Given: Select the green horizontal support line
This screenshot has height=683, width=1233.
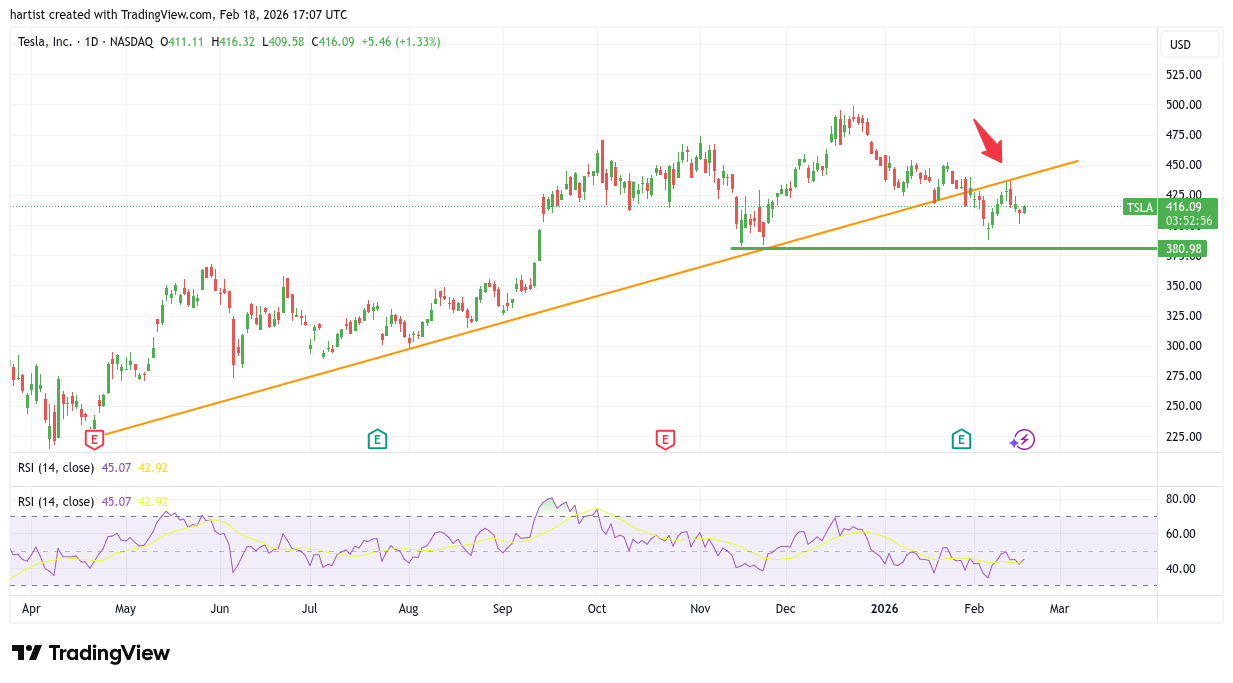Looking at the screenshot, I should [940, 248].
